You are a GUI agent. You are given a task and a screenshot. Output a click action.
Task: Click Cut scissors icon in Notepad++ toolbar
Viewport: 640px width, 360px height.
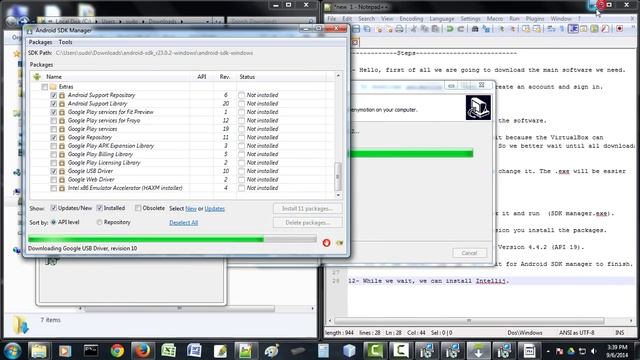(413, 29)
